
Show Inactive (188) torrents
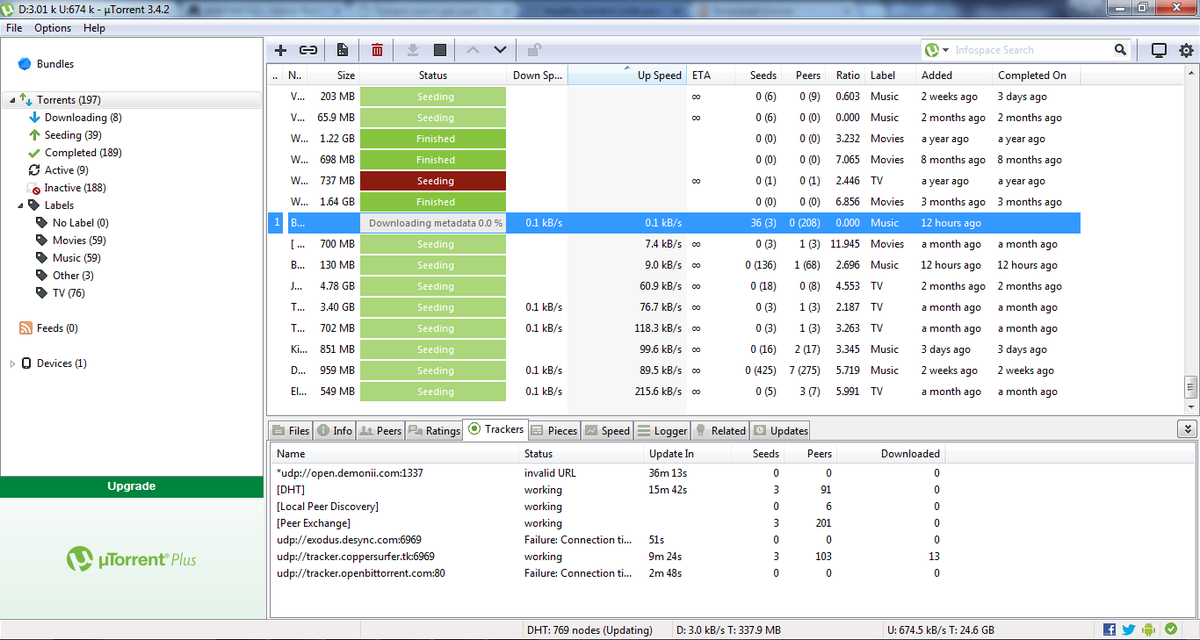(x=76, y=188)
